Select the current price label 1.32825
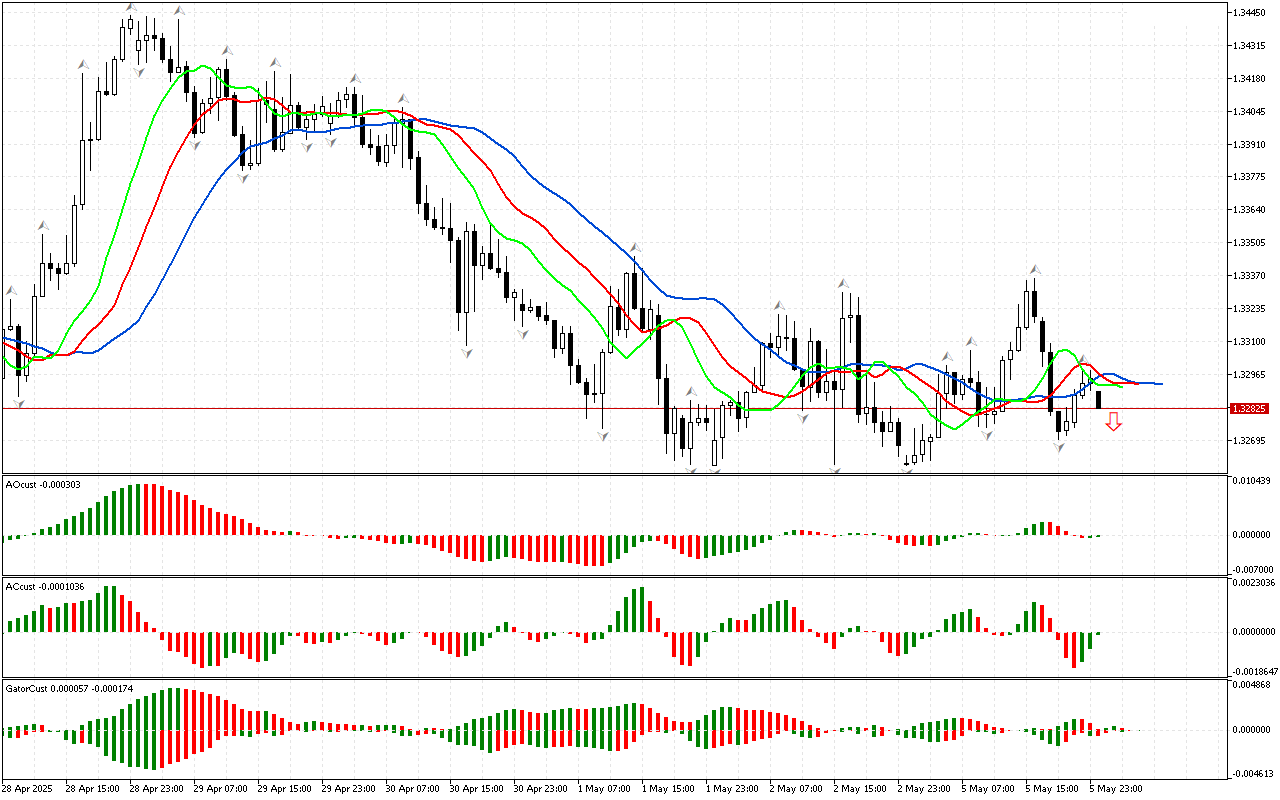1280x800 pixels. 1251,409
